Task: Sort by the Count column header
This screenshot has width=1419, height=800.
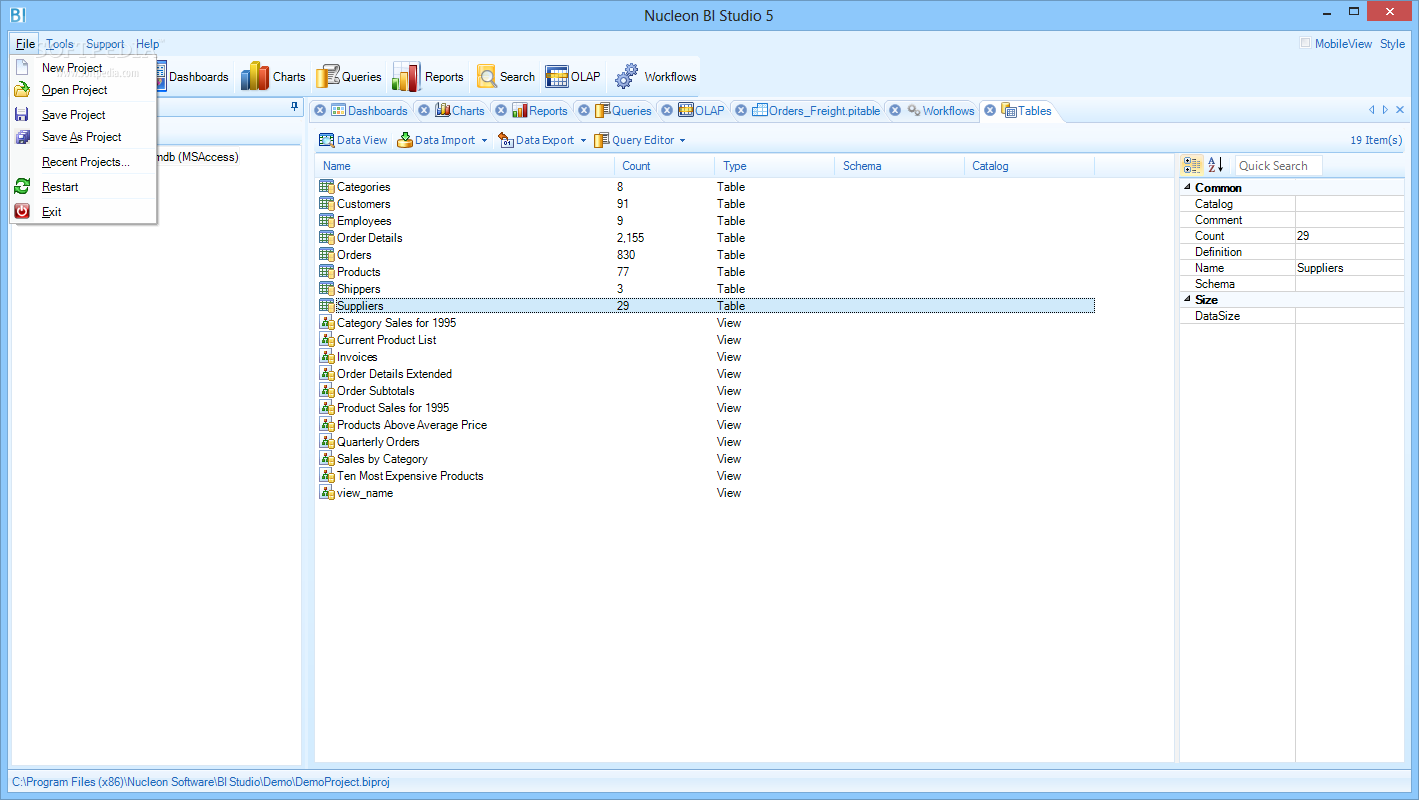Action: 665,166
